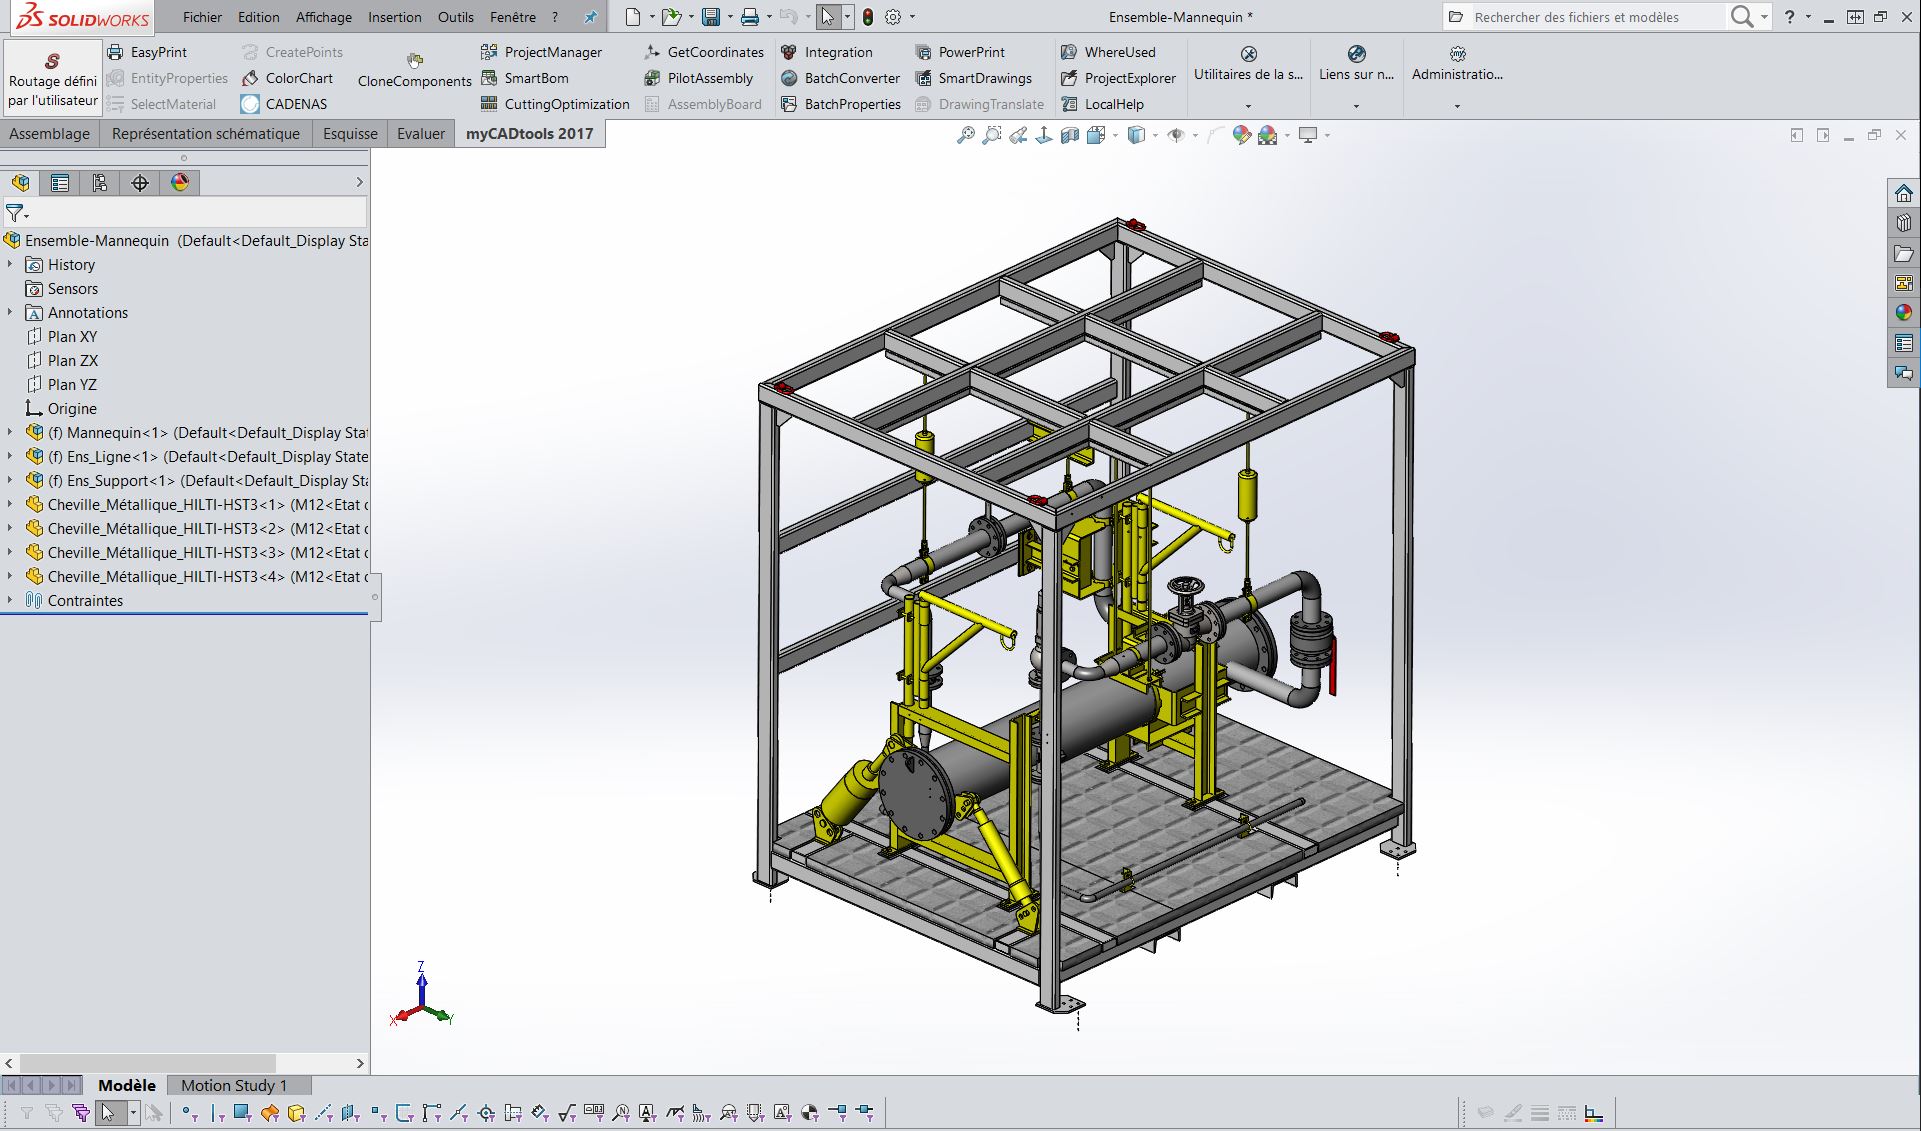Expand the FeatureManager tabs chevron

(360, 182)
